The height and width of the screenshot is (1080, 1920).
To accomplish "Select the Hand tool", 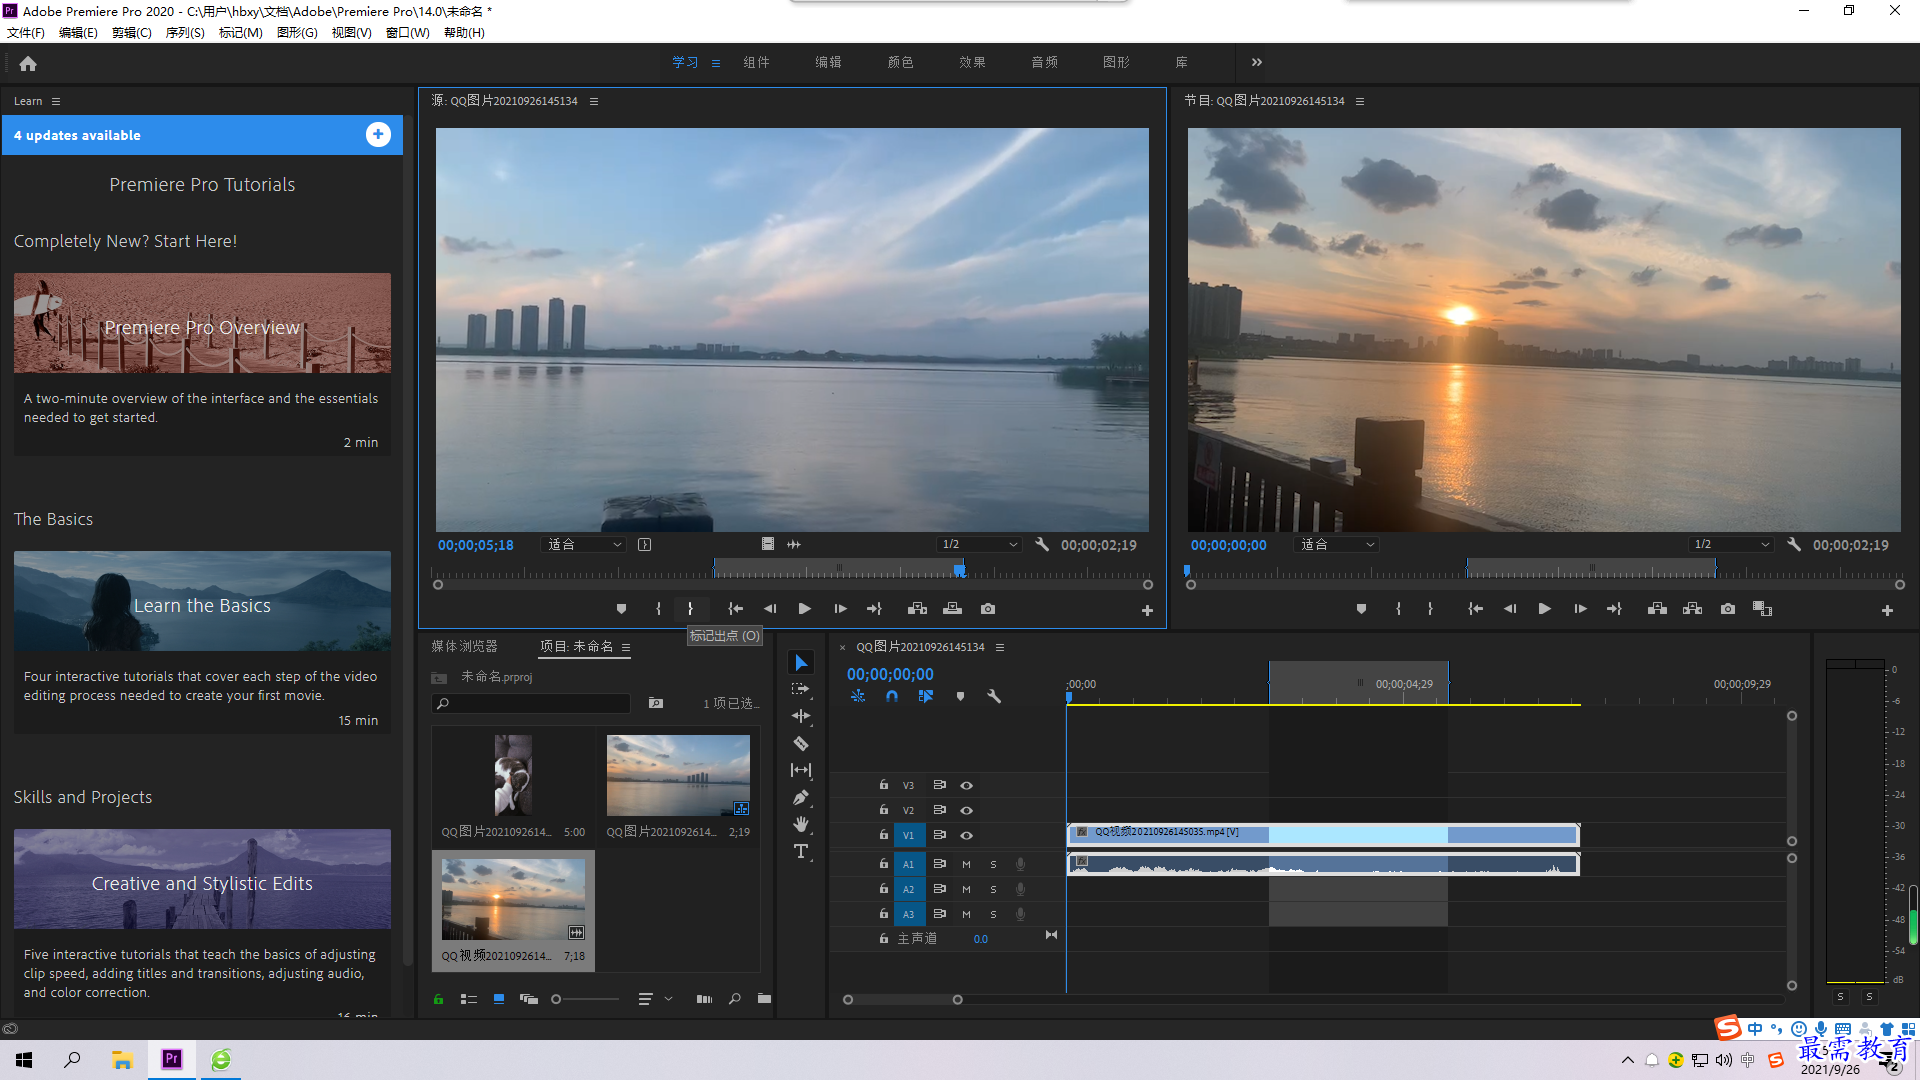I will point(801,824).
